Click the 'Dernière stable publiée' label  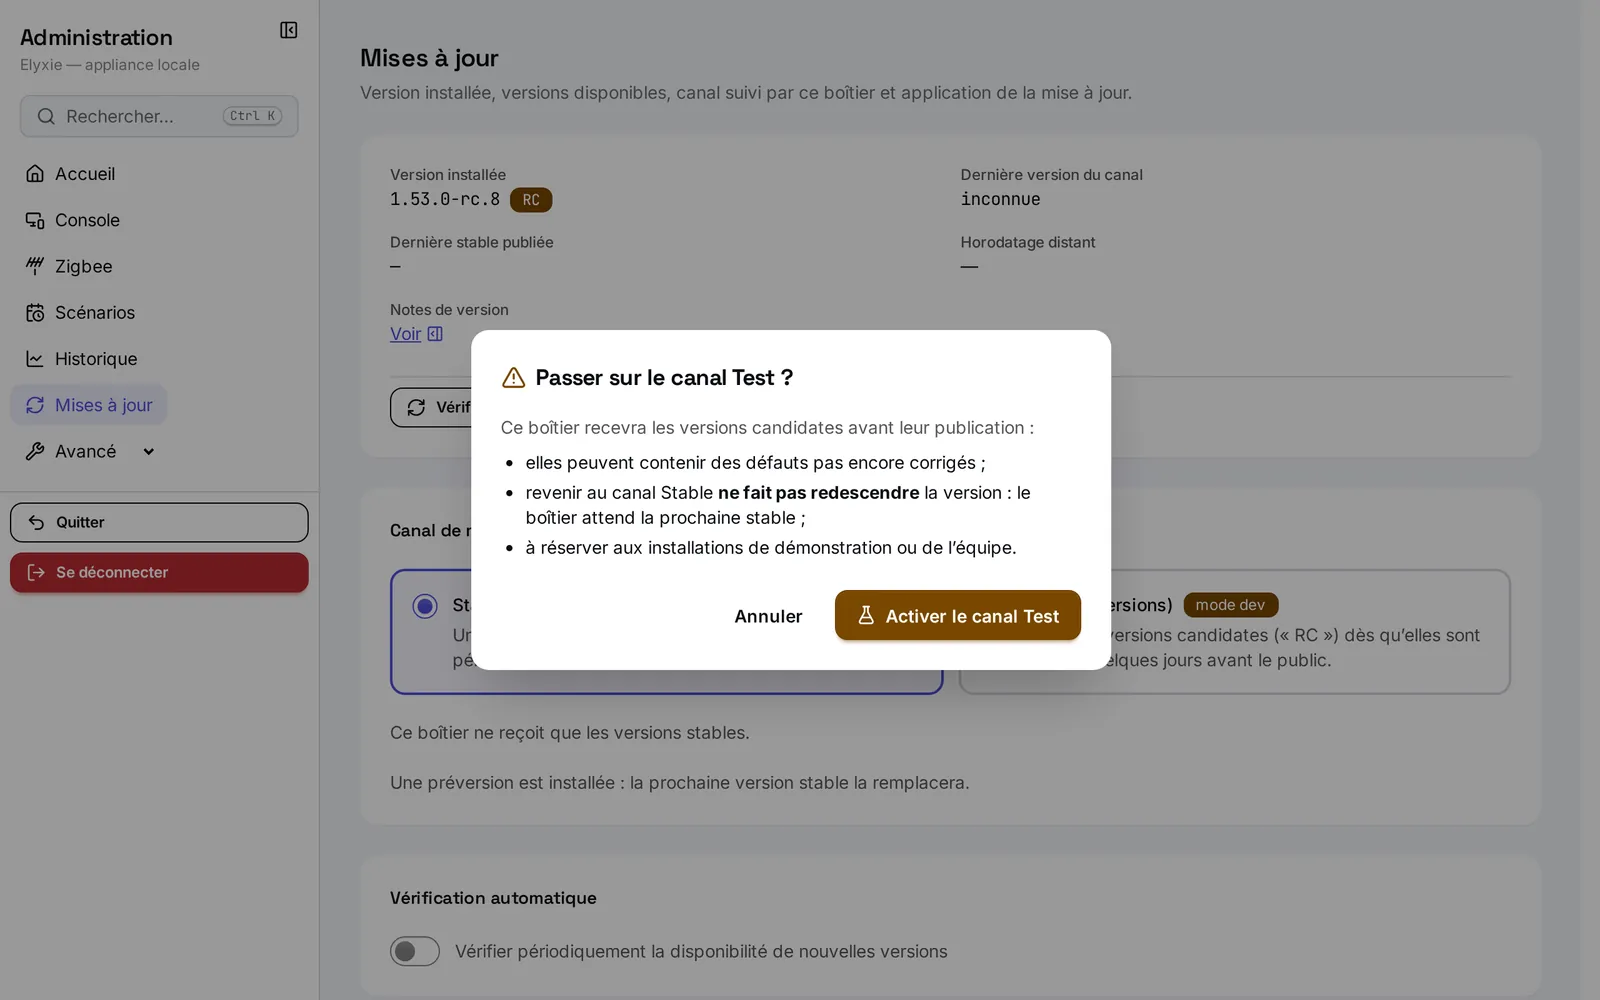click(x=472, y=242)
